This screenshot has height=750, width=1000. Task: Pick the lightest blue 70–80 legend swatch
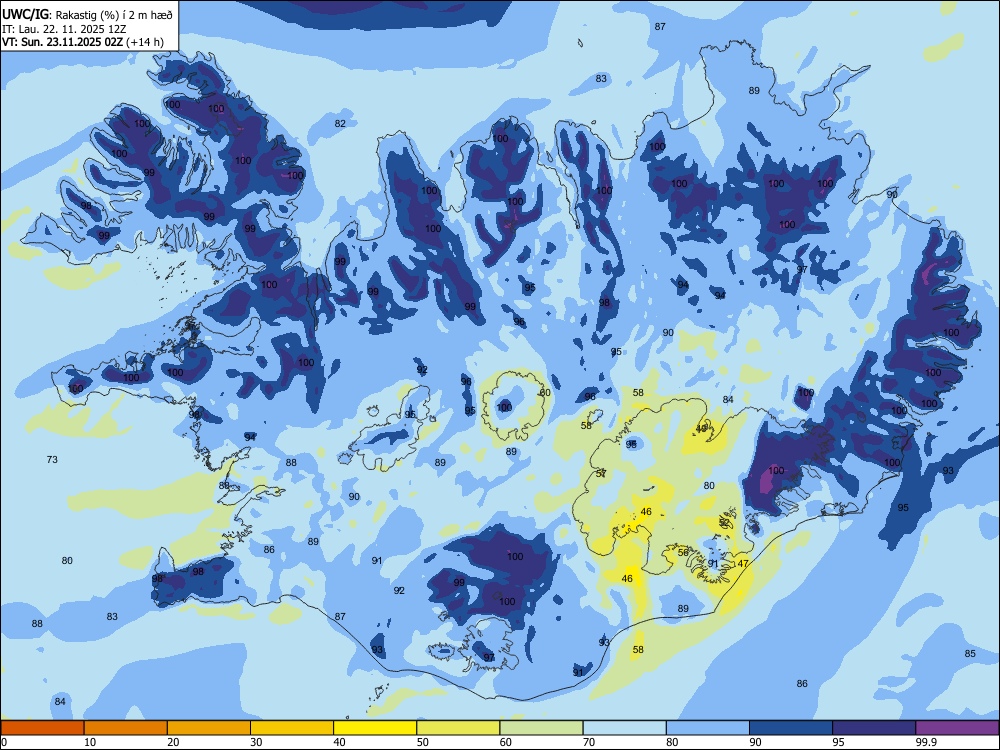624,728
